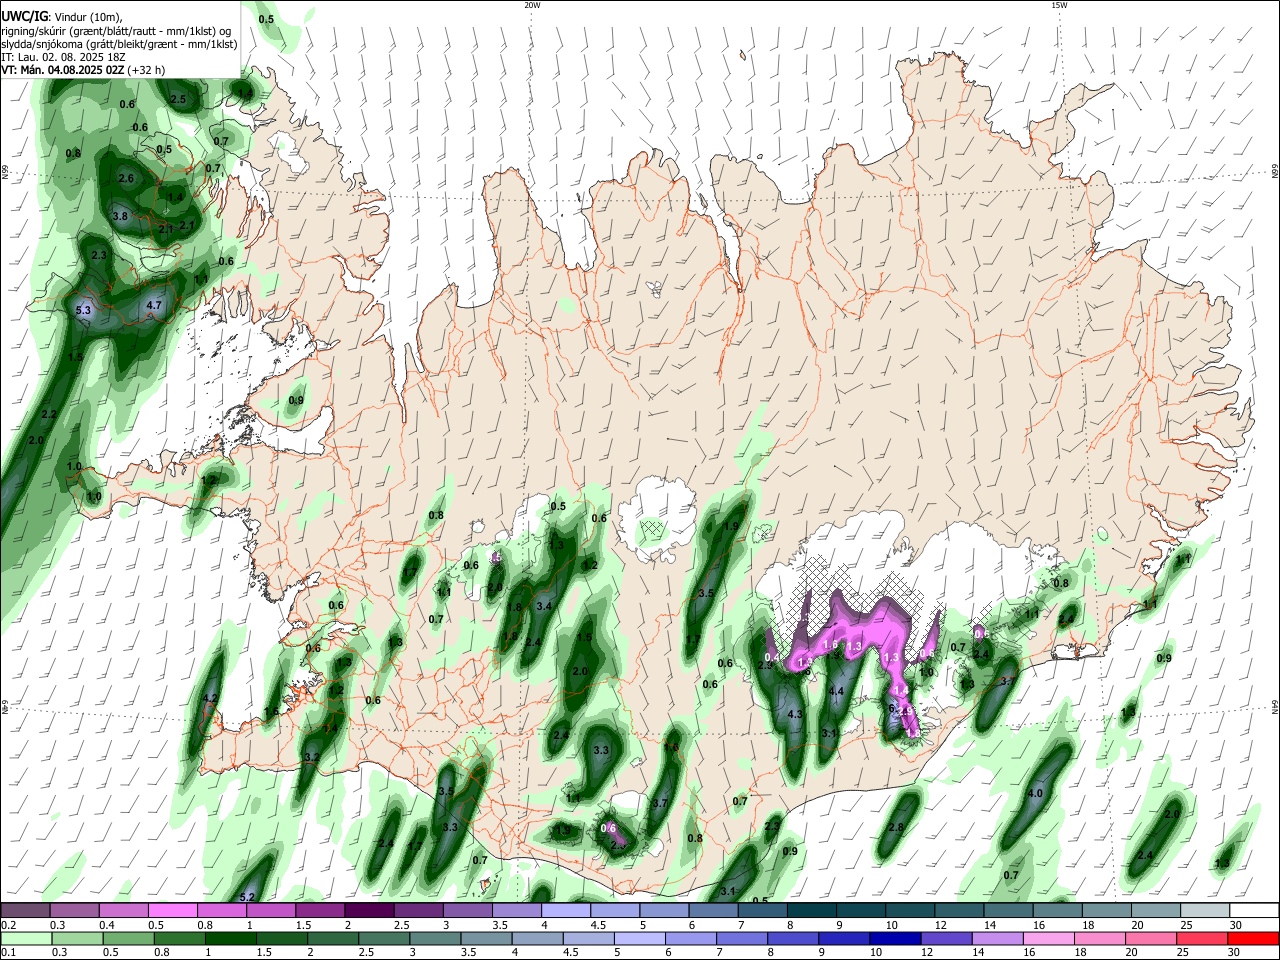1280x960 pixels.
Task: Click the 5.3 precipitation value
Action: pos(83,311)
